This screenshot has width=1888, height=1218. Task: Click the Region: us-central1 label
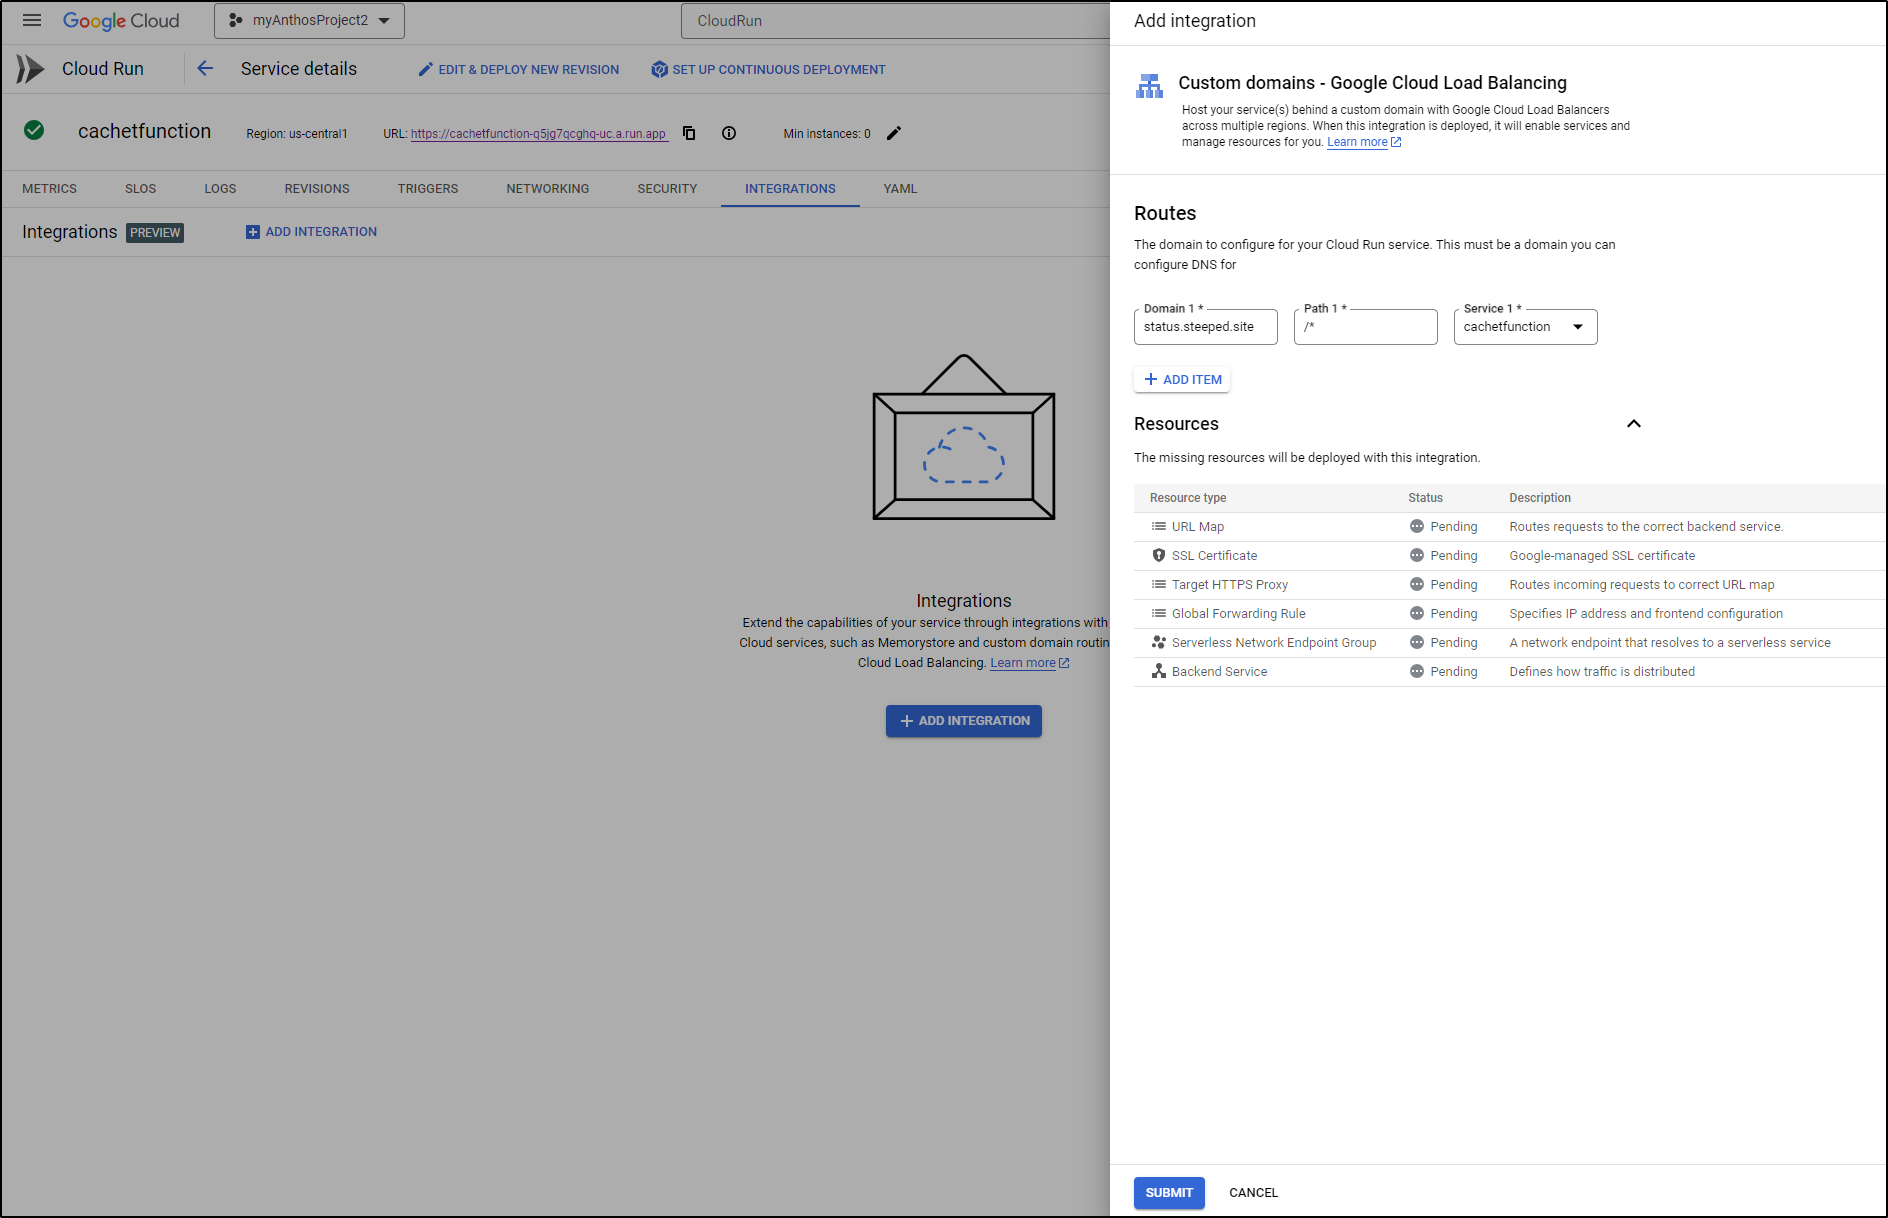coord(297,134)
